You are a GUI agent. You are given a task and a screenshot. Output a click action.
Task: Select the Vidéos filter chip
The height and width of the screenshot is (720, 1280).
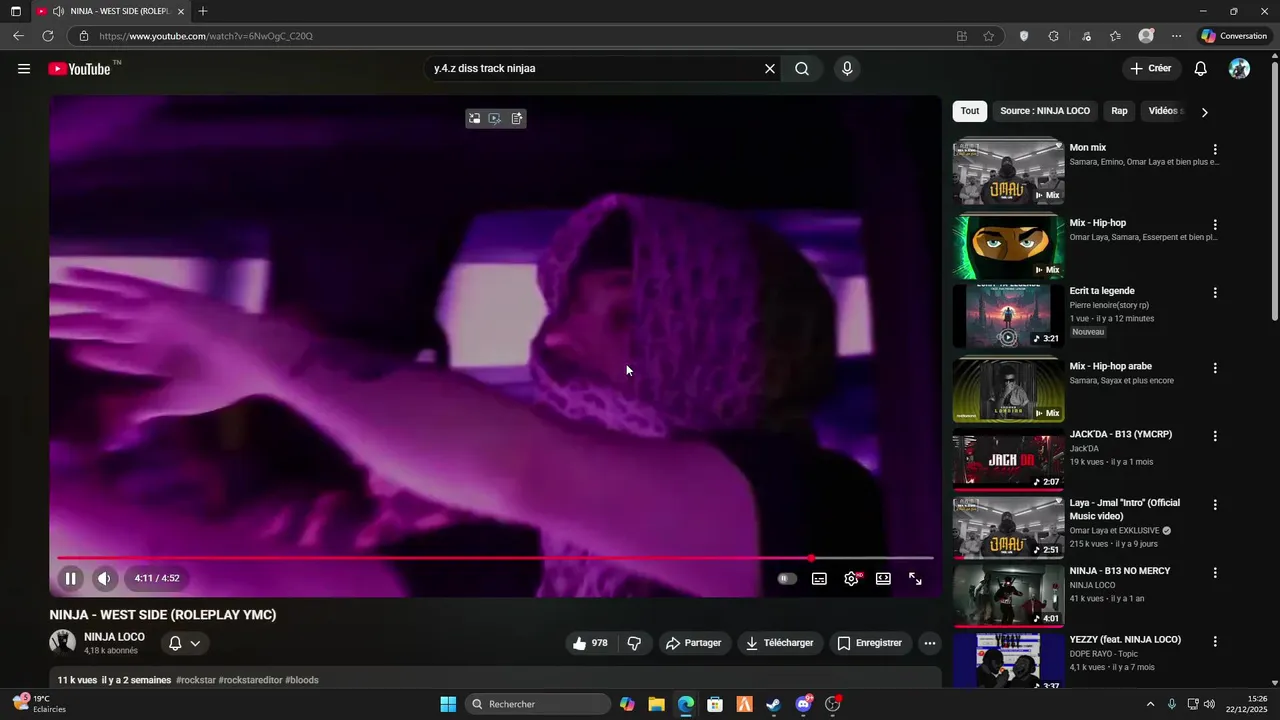[x=1165, y=111]
